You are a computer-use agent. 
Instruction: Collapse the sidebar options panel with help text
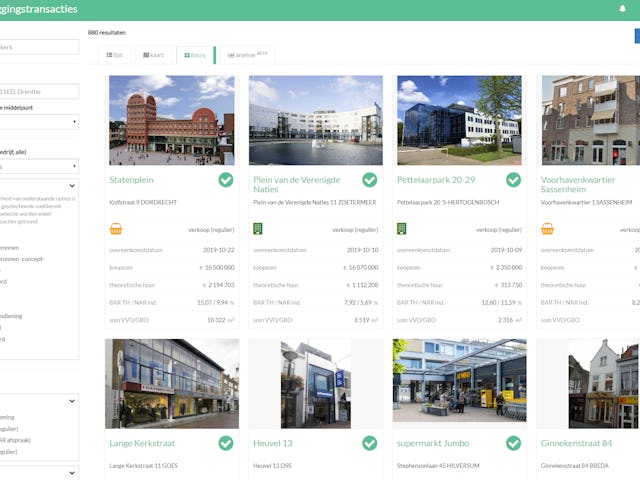click(x=70, y=186)
